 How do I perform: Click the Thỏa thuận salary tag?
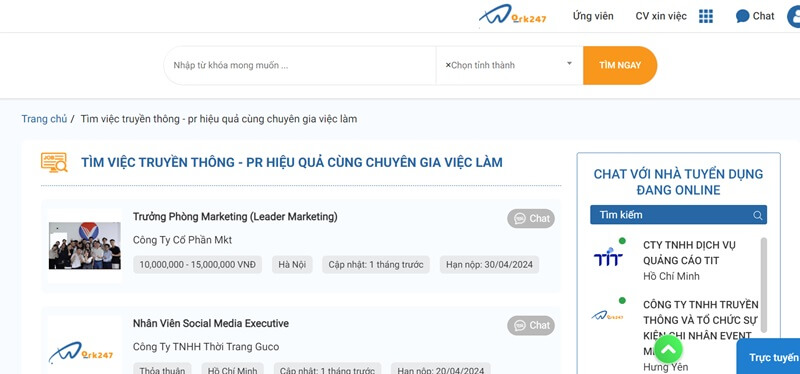pyautogui.click(x=162, y=370)
